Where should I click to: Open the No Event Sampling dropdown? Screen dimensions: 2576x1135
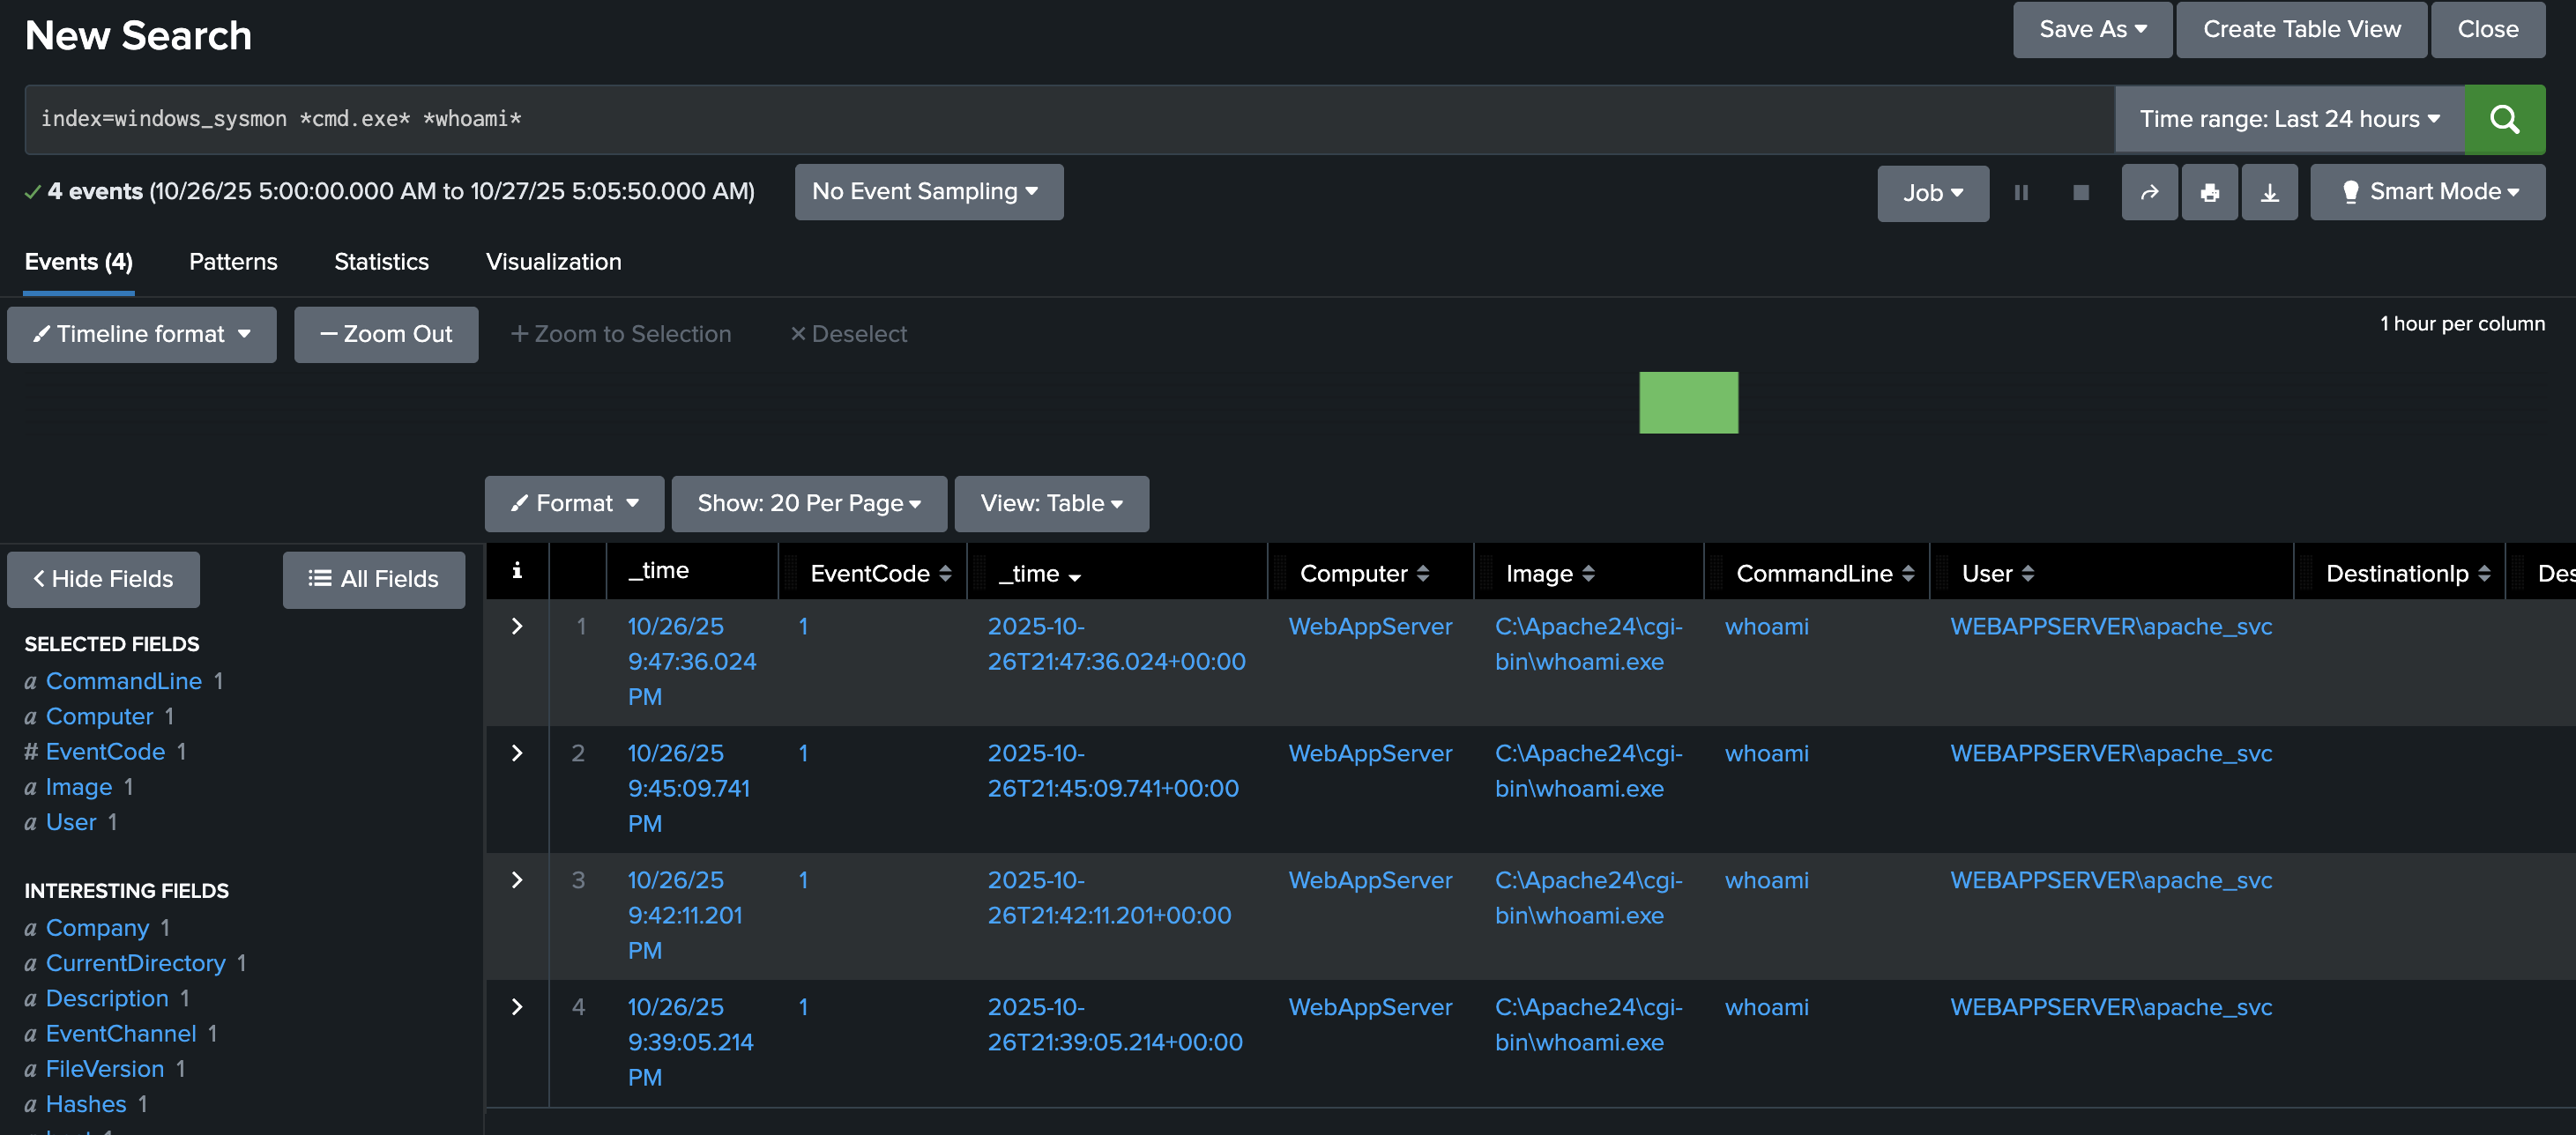[x=928, y=191]
